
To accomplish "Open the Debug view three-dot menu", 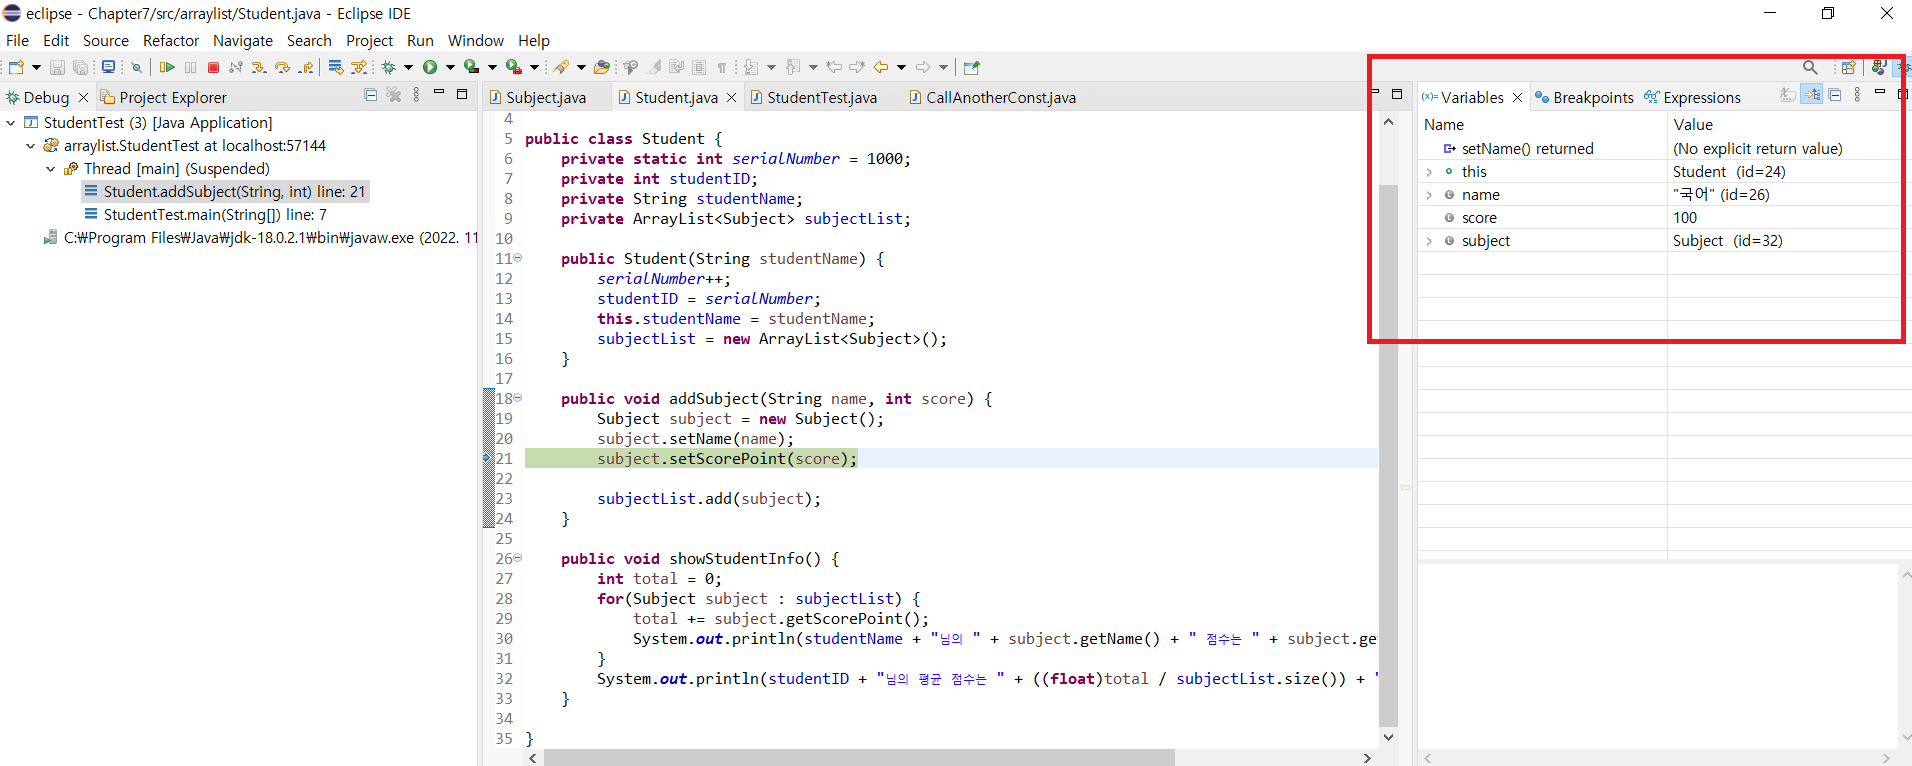I will click(x=416, y=95).
